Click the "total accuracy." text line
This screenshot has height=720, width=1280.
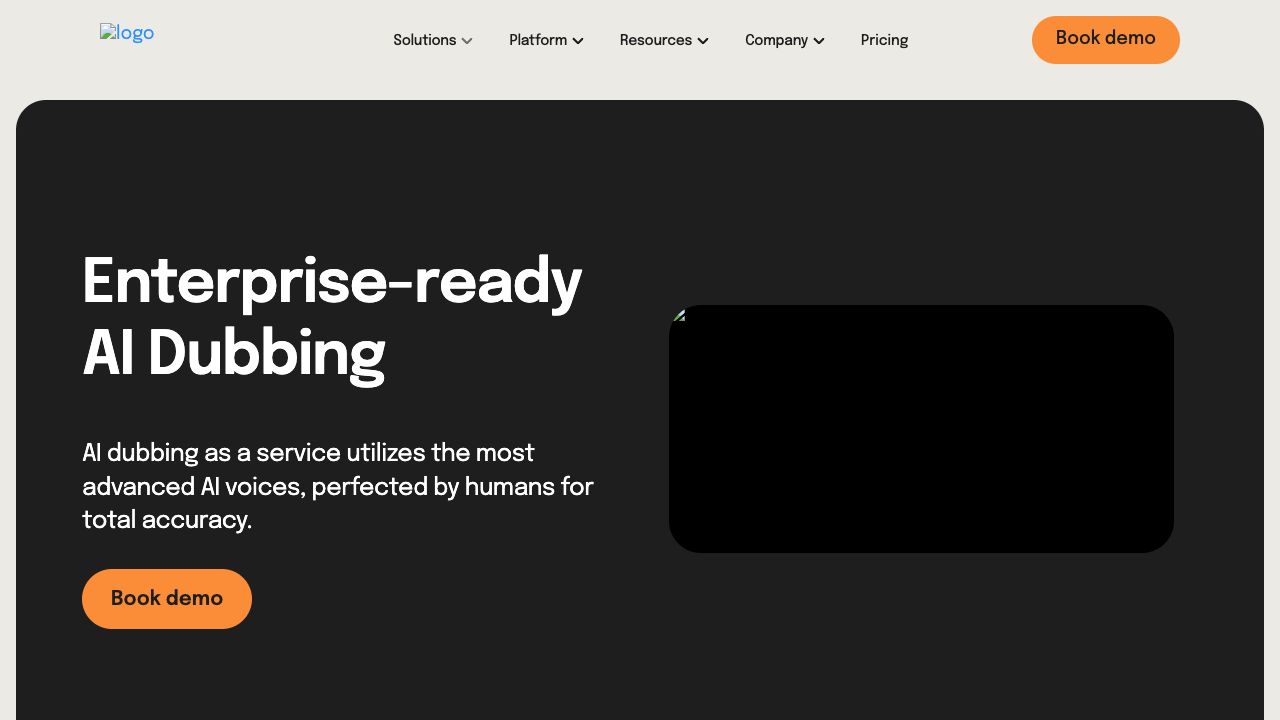(x=167, y=520)
